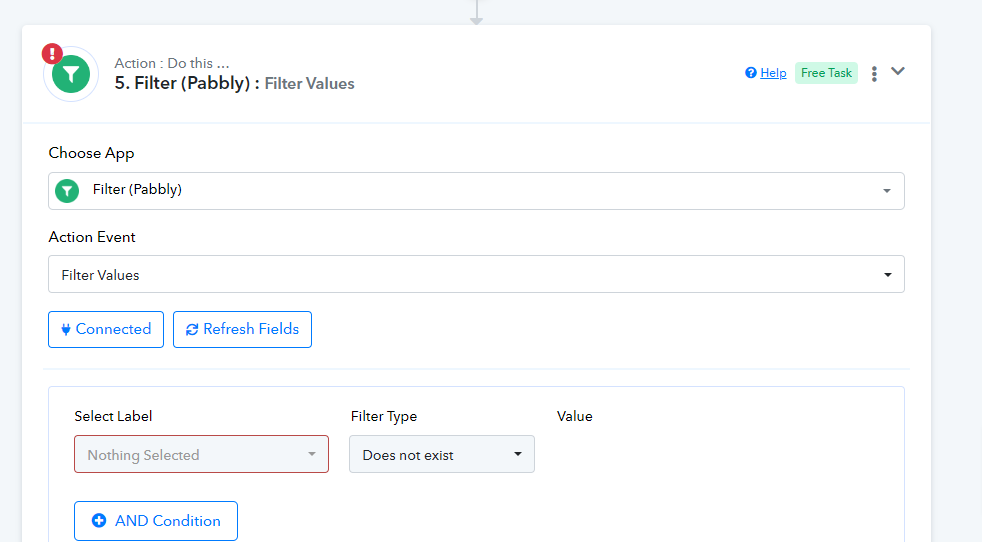Click the 'Action : Do this ...' text
The width and height of the screenshot is (982, 542).
tap(172, 63)
